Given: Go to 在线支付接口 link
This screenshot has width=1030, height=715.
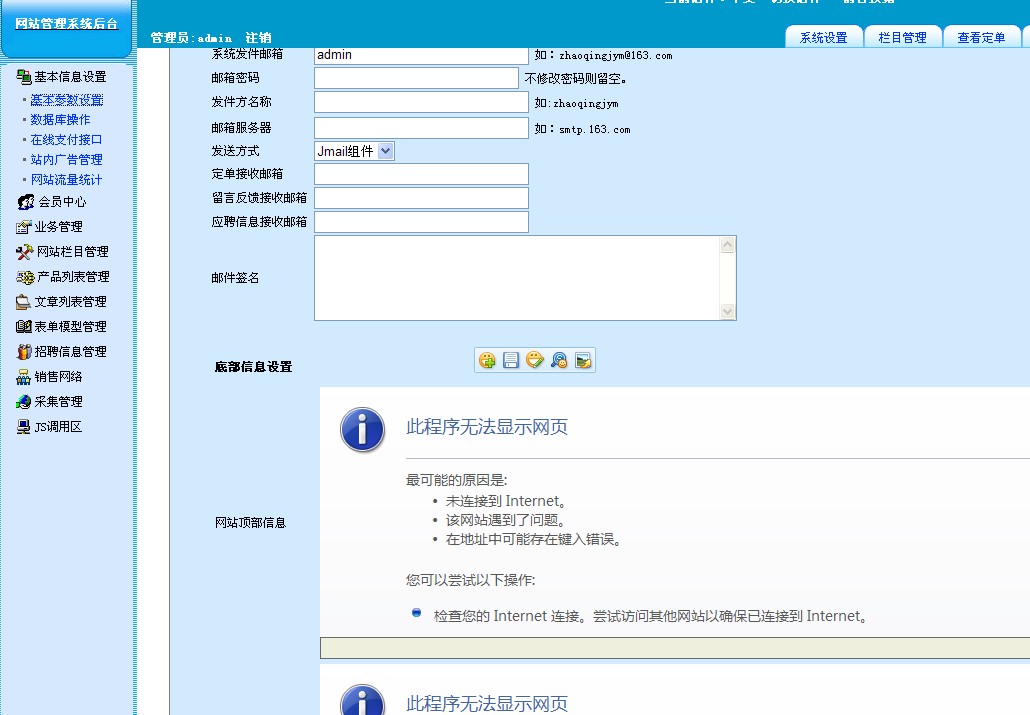Looking at the screenshot, I should [x=66, y=140].
